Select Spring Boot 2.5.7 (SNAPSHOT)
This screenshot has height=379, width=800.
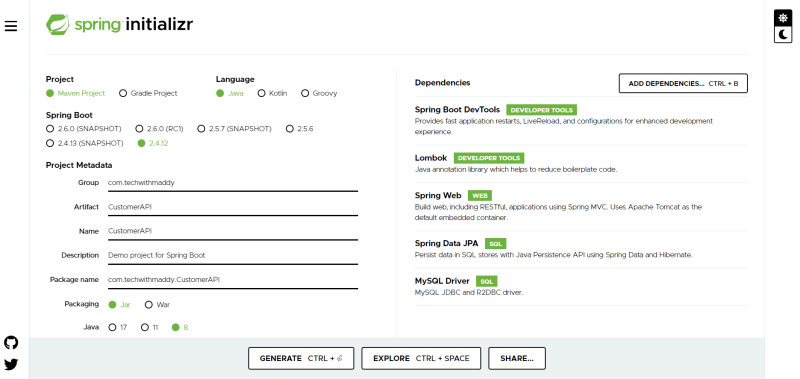point(235,129)
